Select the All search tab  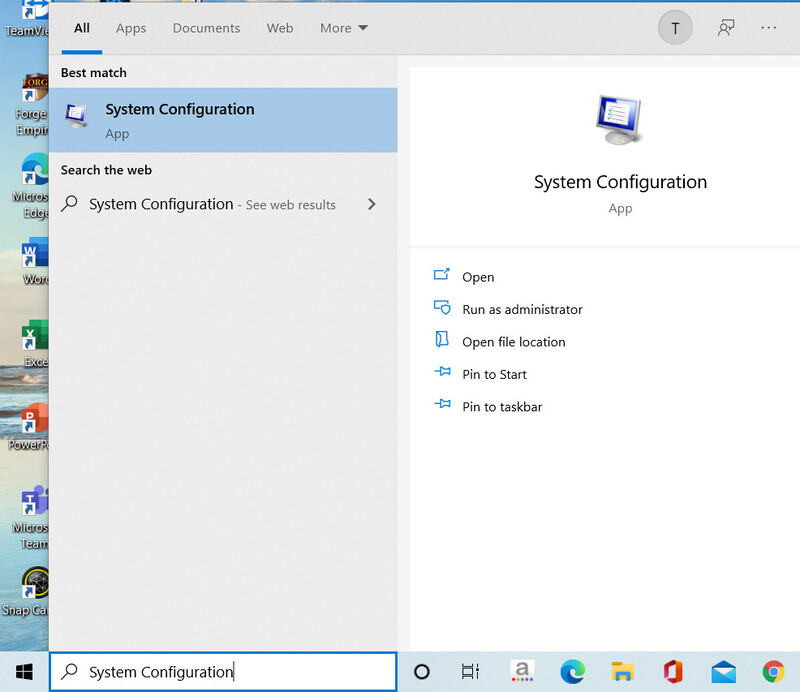pos(82,28)
